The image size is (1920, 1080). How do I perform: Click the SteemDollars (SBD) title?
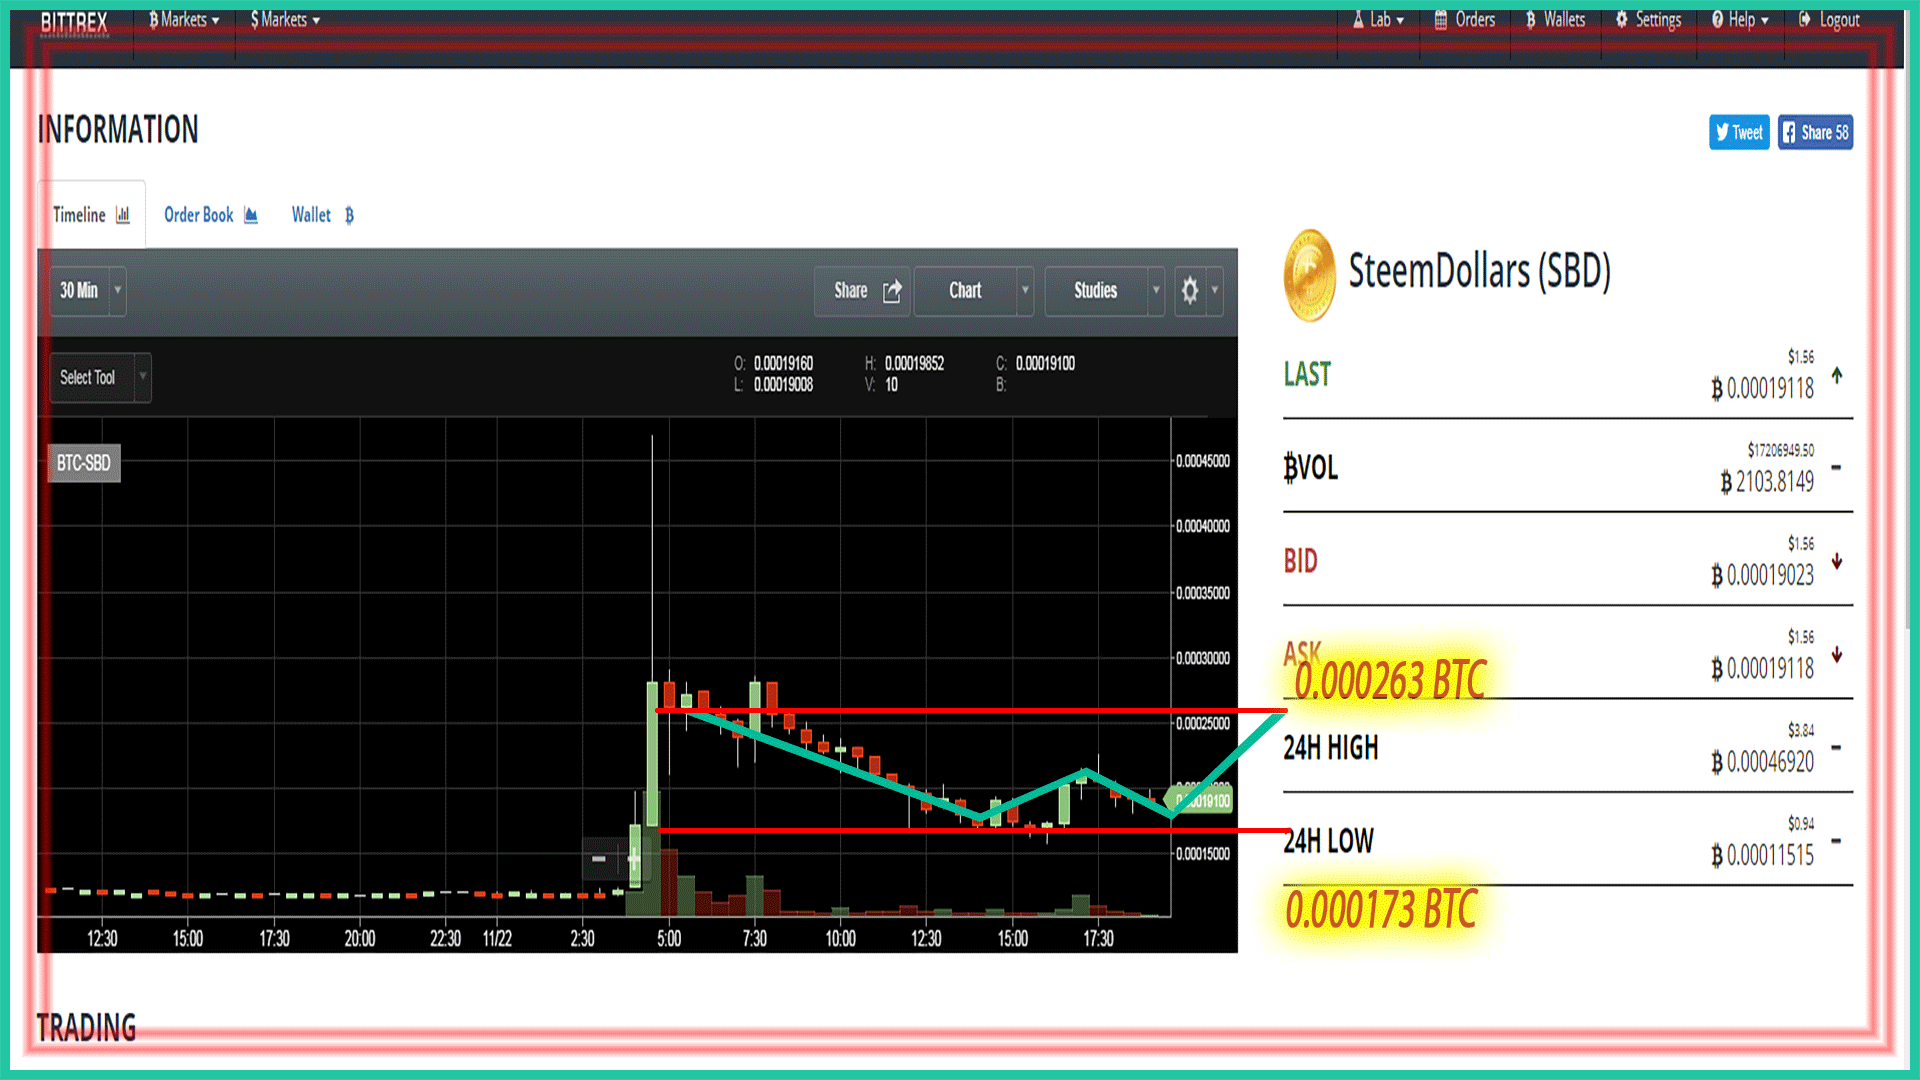tap(1479, 272)
